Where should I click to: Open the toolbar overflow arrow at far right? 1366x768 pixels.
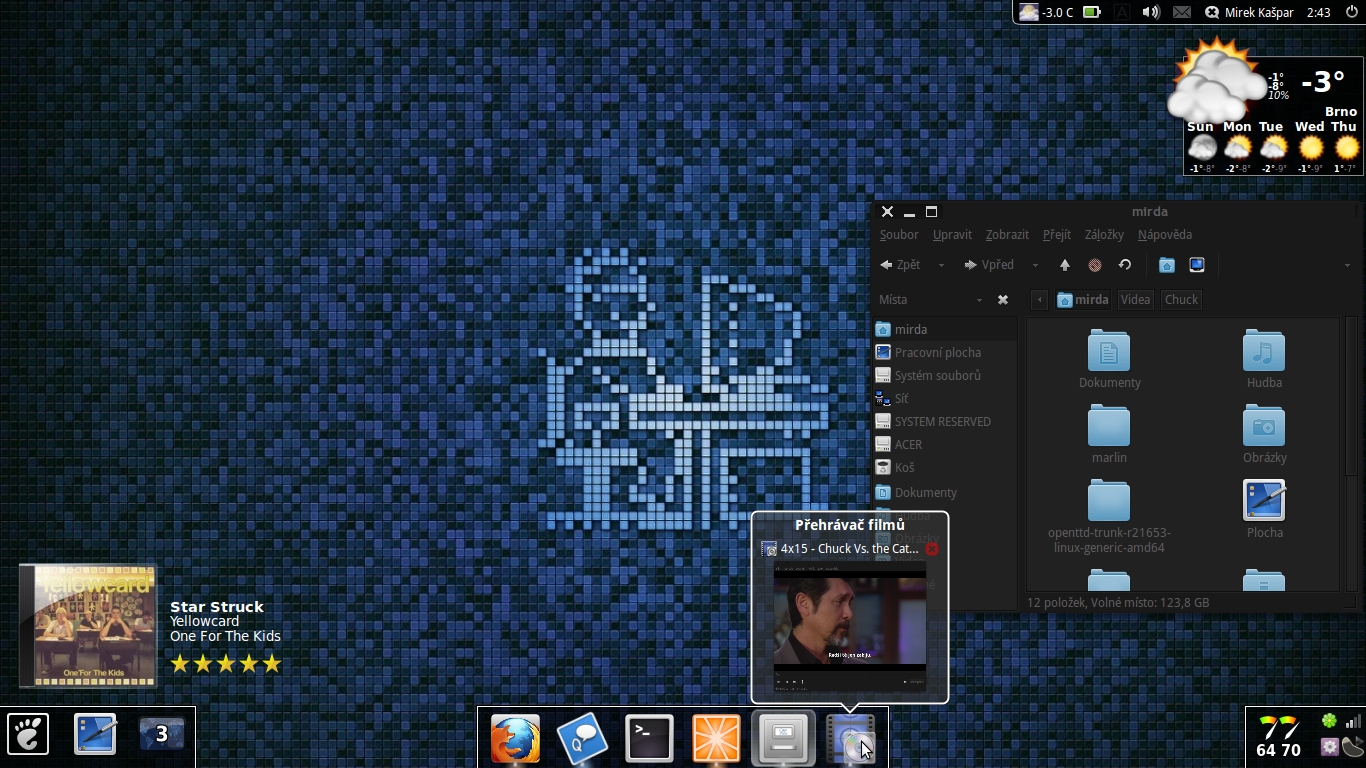point(1347,266)
